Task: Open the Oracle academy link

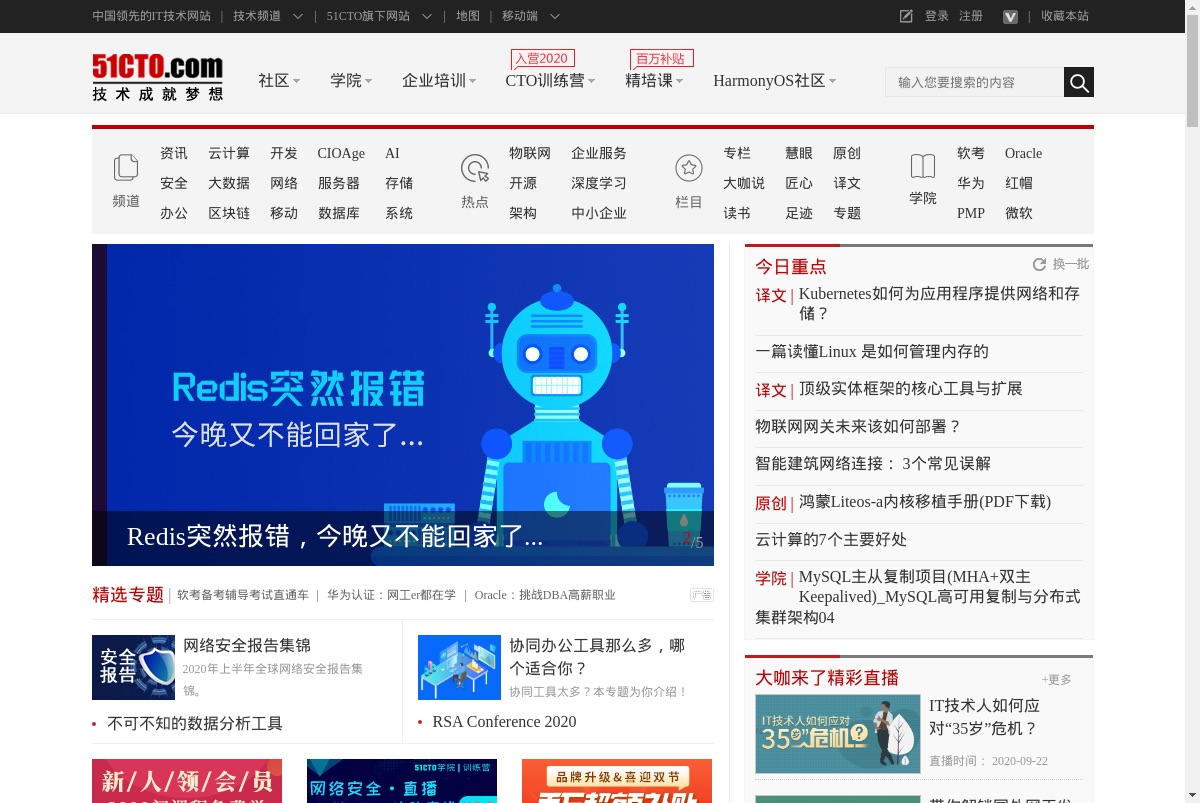Action: click(x=1023, y=153)
